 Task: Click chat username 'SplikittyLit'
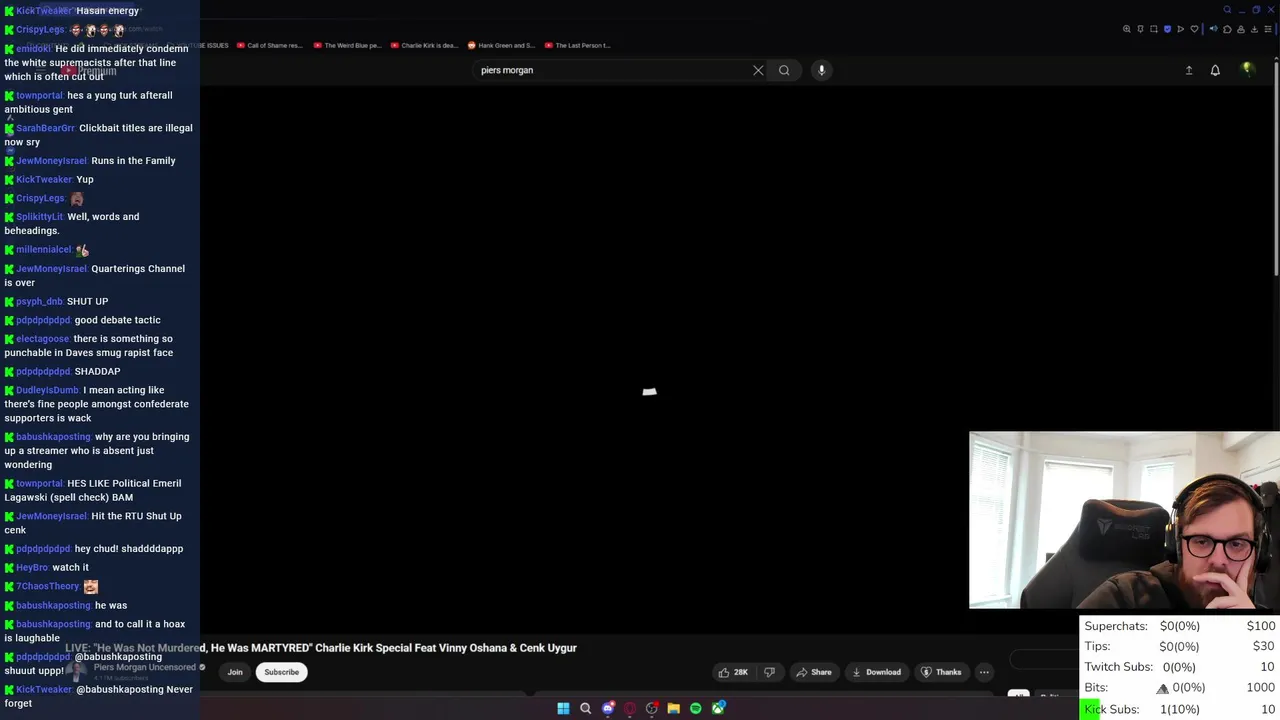39,216
